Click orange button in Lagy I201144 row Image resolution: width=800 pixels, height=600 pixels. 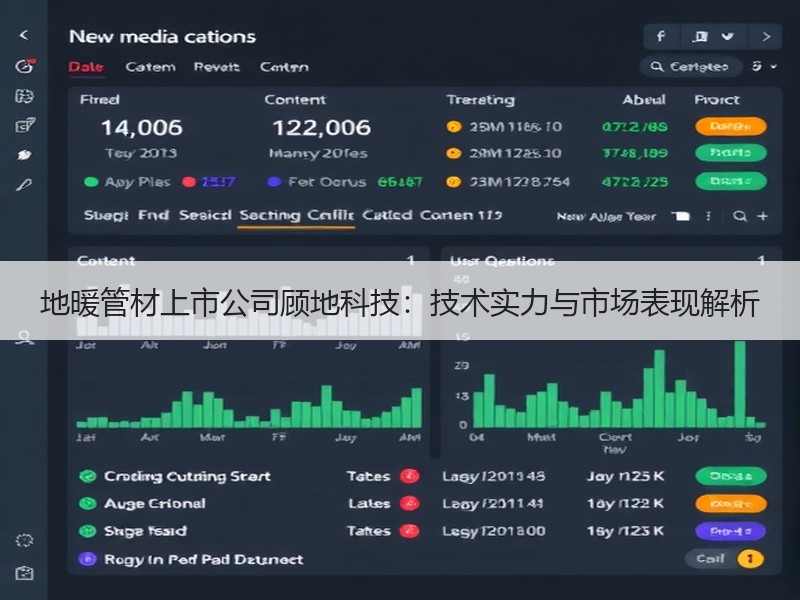(x=731, y=504)
